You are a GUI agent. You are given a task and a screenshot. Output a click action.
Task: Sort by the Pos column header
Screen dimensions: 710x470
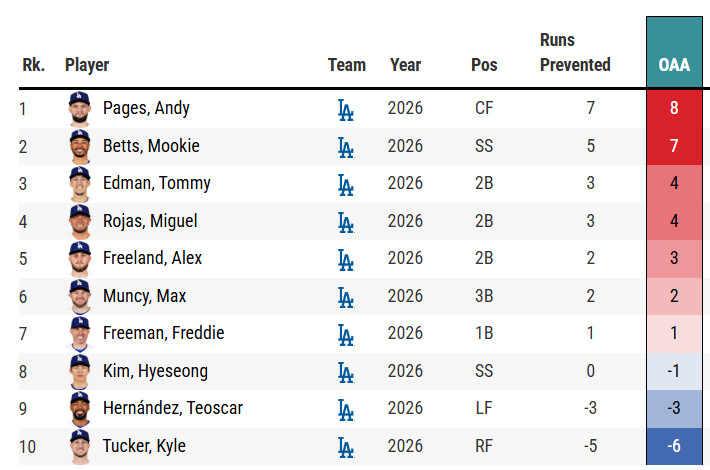484,65
